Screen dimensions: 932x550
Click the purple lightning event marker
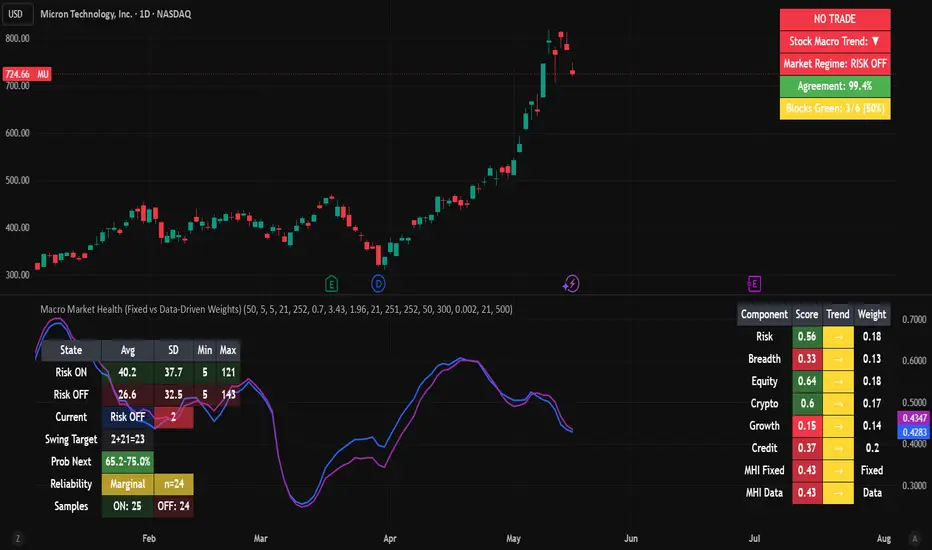tap(571, 284)
